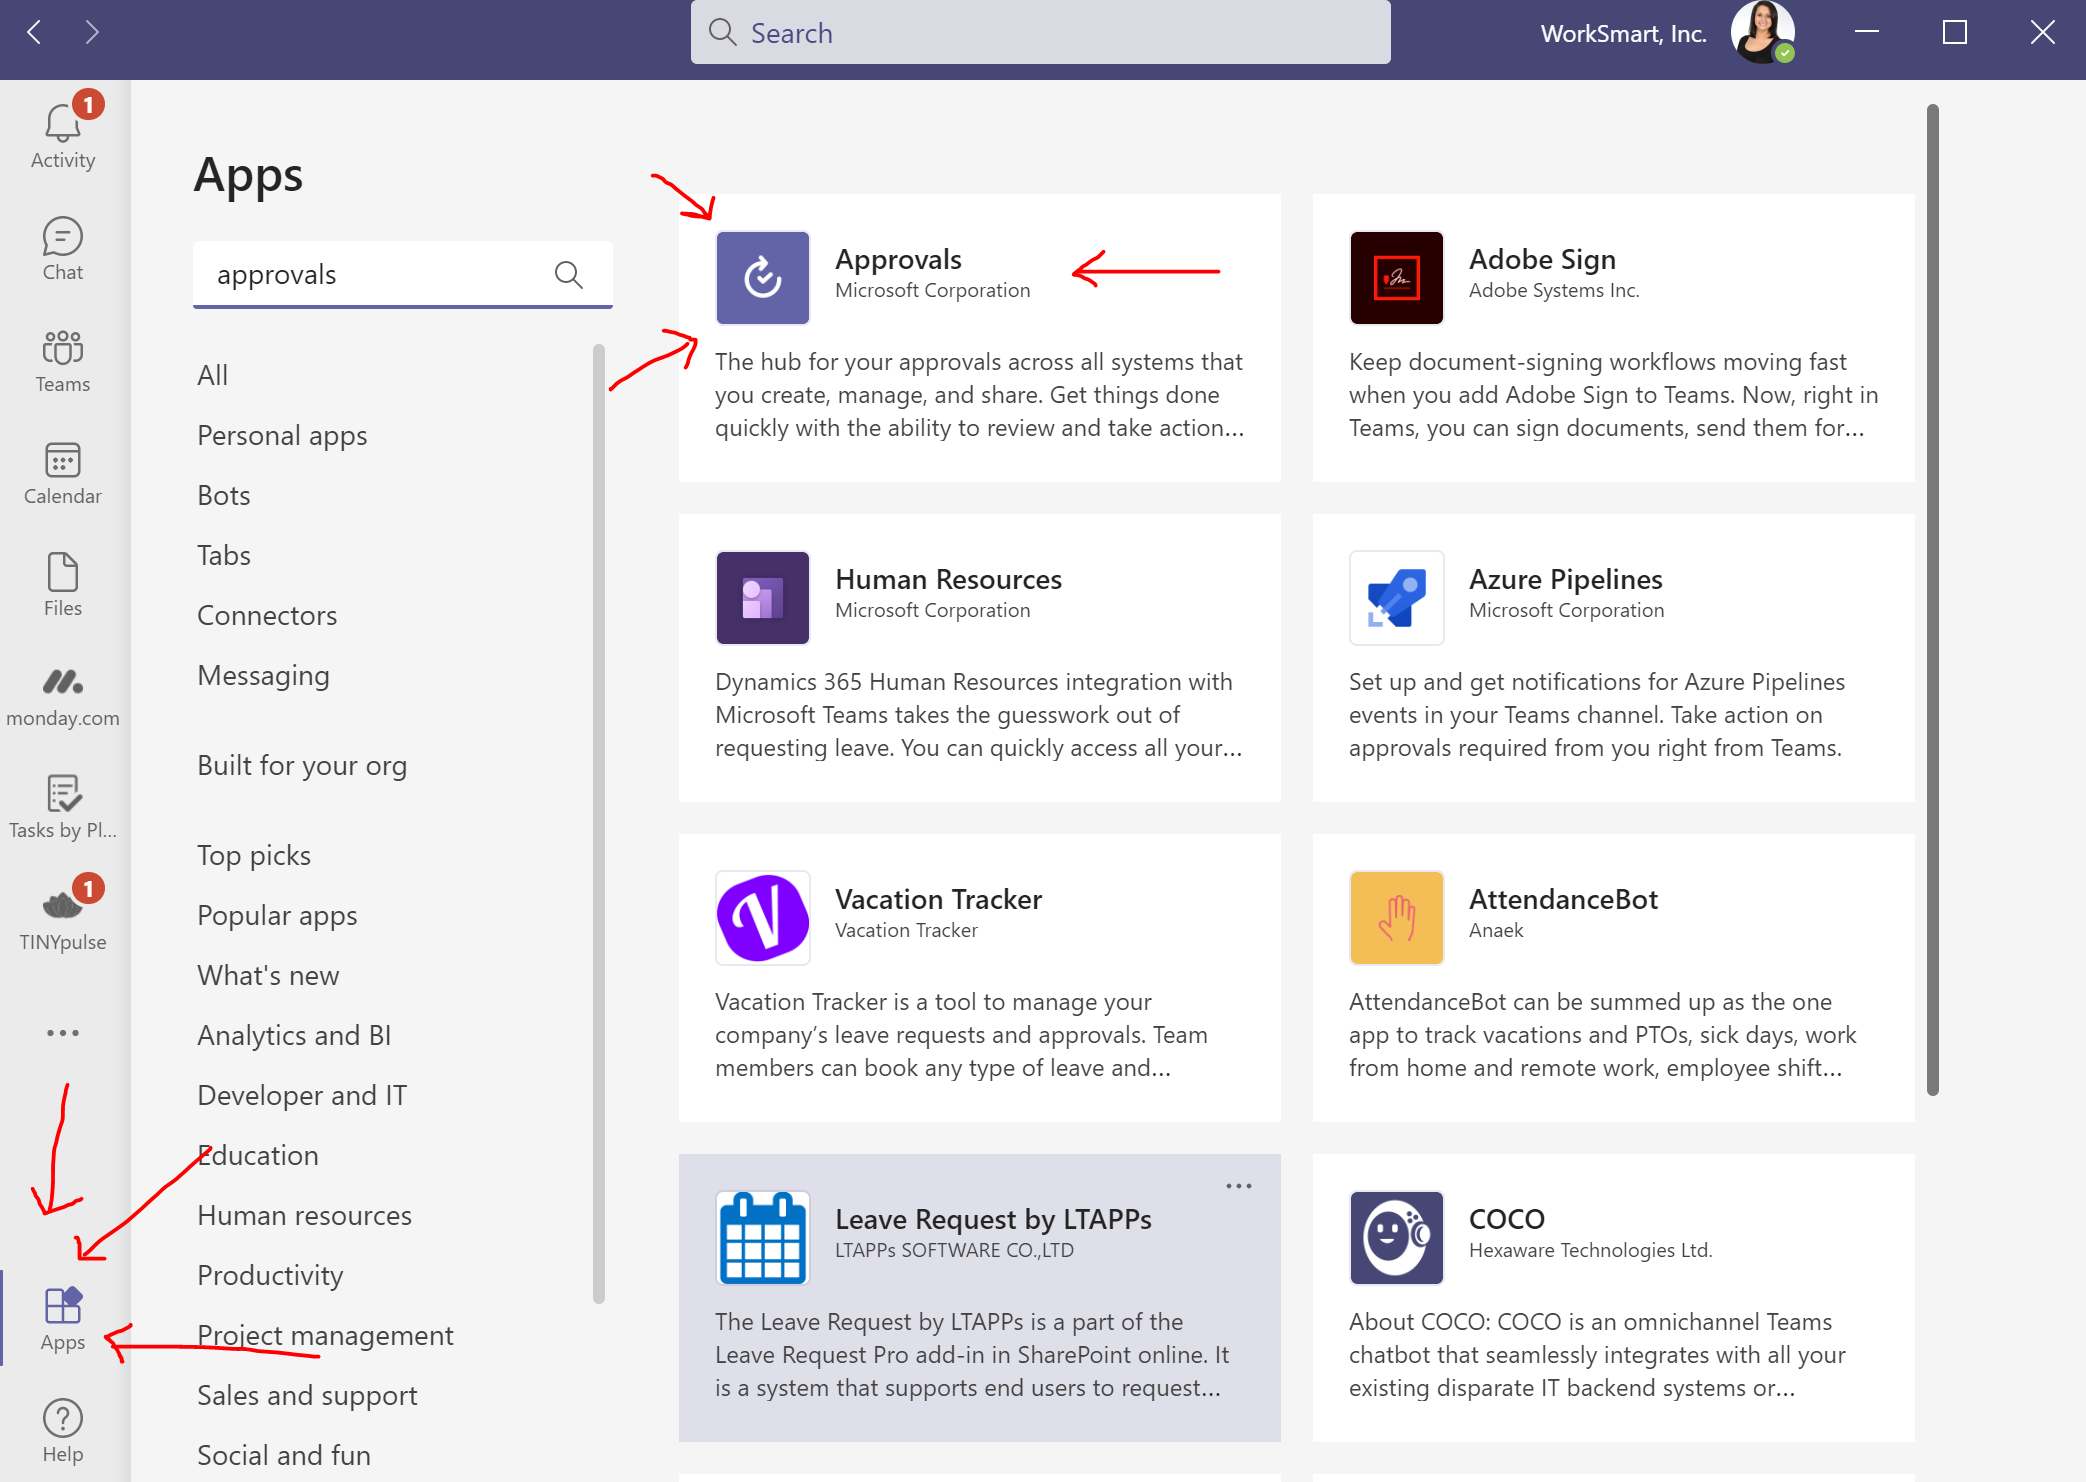Image resolution: width=2086 pixels, height=1482 pixels.
Task: Click the Human Resources description text
Action: [978, 715]
